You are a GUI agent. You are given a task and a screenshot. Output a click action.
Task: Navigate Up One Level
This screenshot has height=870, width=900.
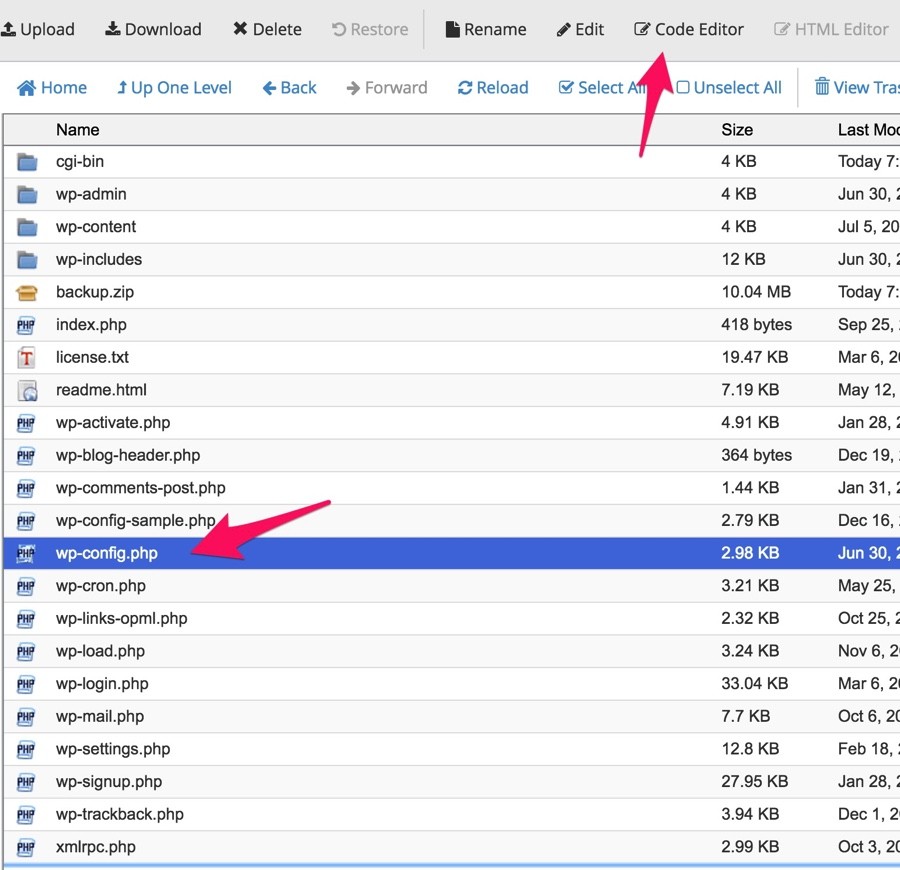coord(174,88)
